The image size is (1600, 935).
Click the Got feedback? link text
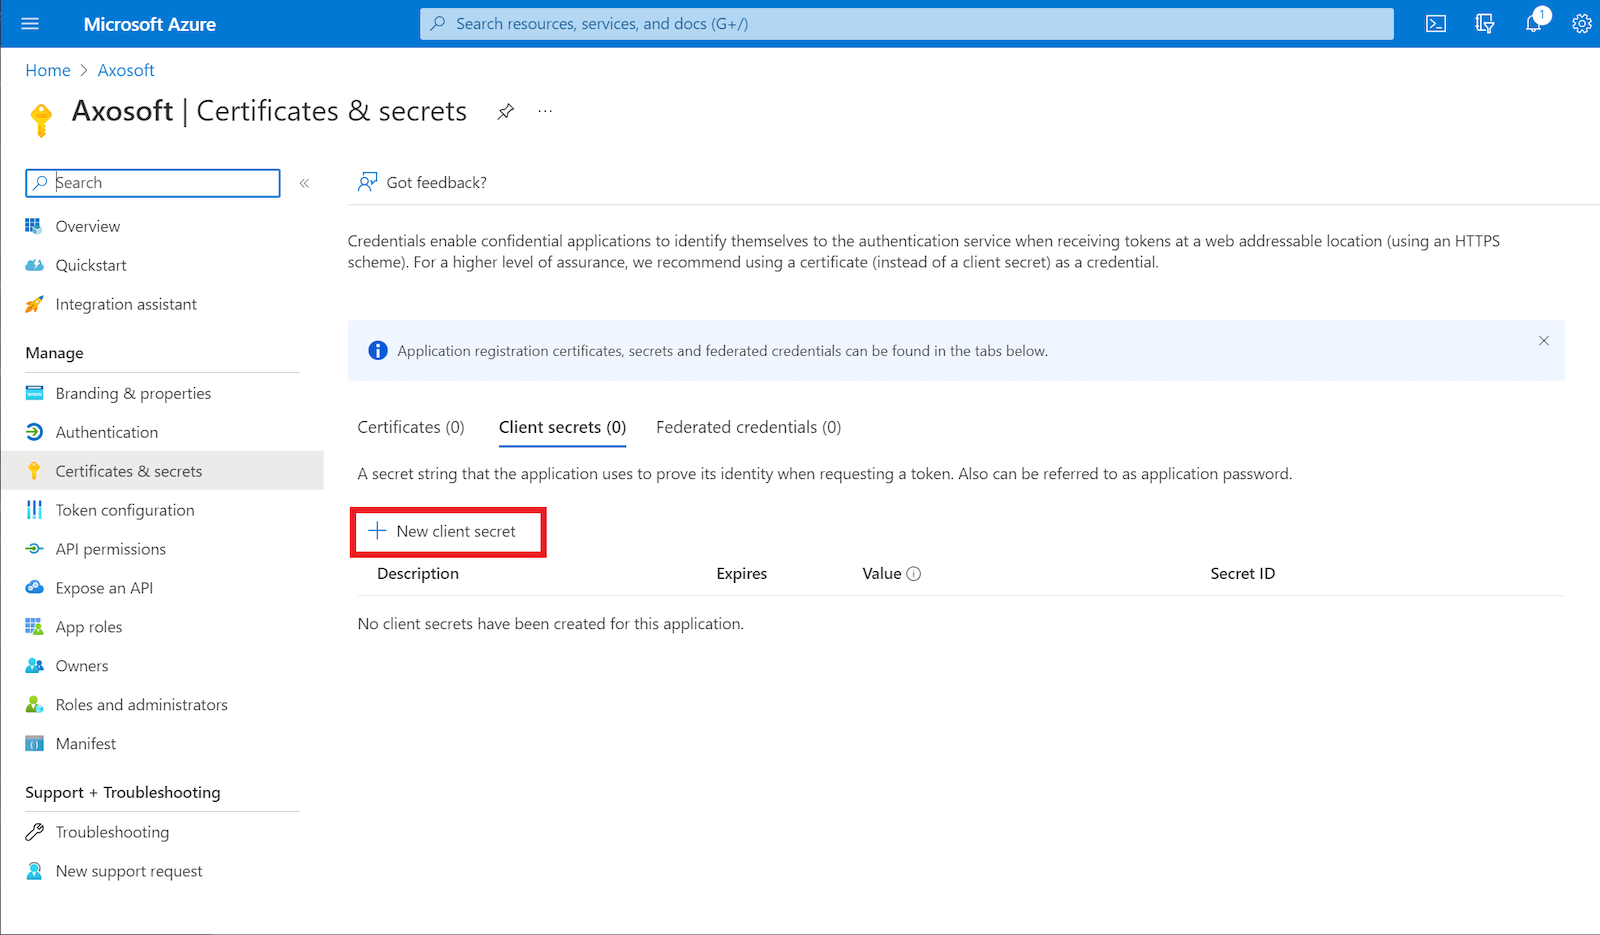[437, 183]
